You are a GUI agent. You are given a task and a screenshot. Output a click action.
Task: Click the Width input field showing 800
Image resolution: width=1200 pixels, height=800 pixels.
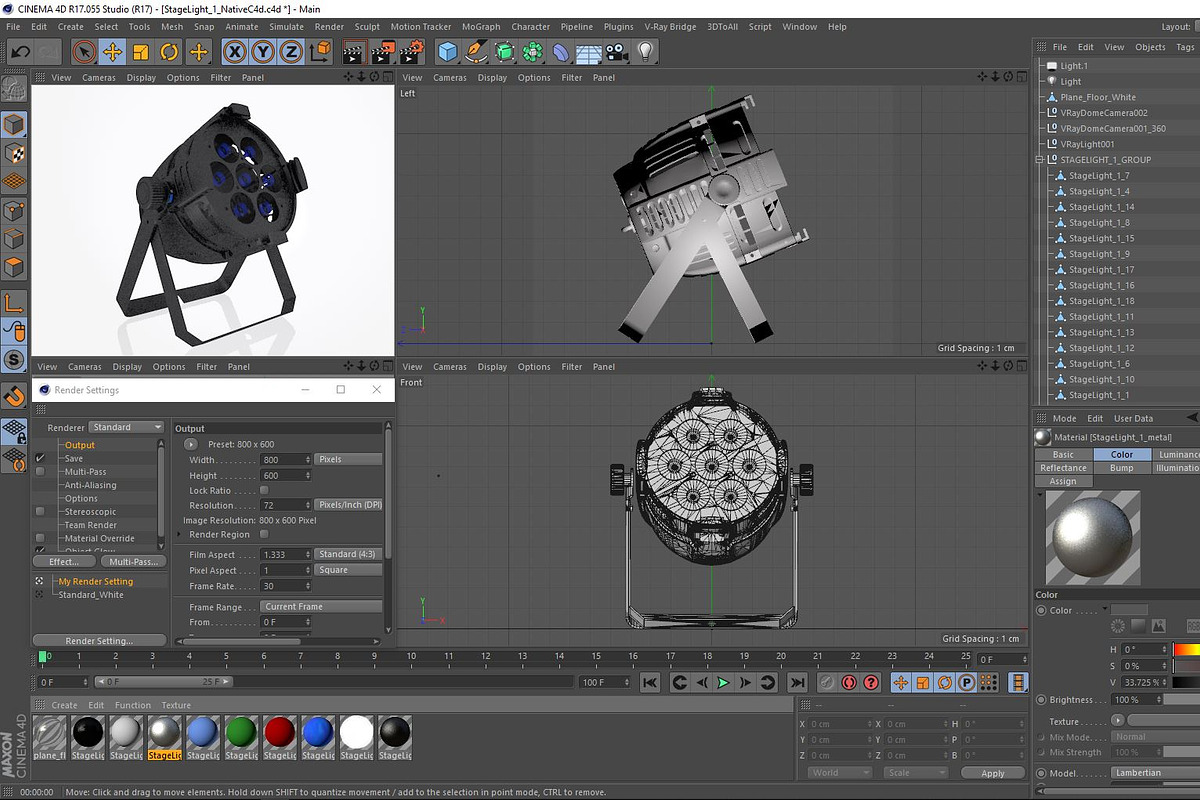point(286,459)
